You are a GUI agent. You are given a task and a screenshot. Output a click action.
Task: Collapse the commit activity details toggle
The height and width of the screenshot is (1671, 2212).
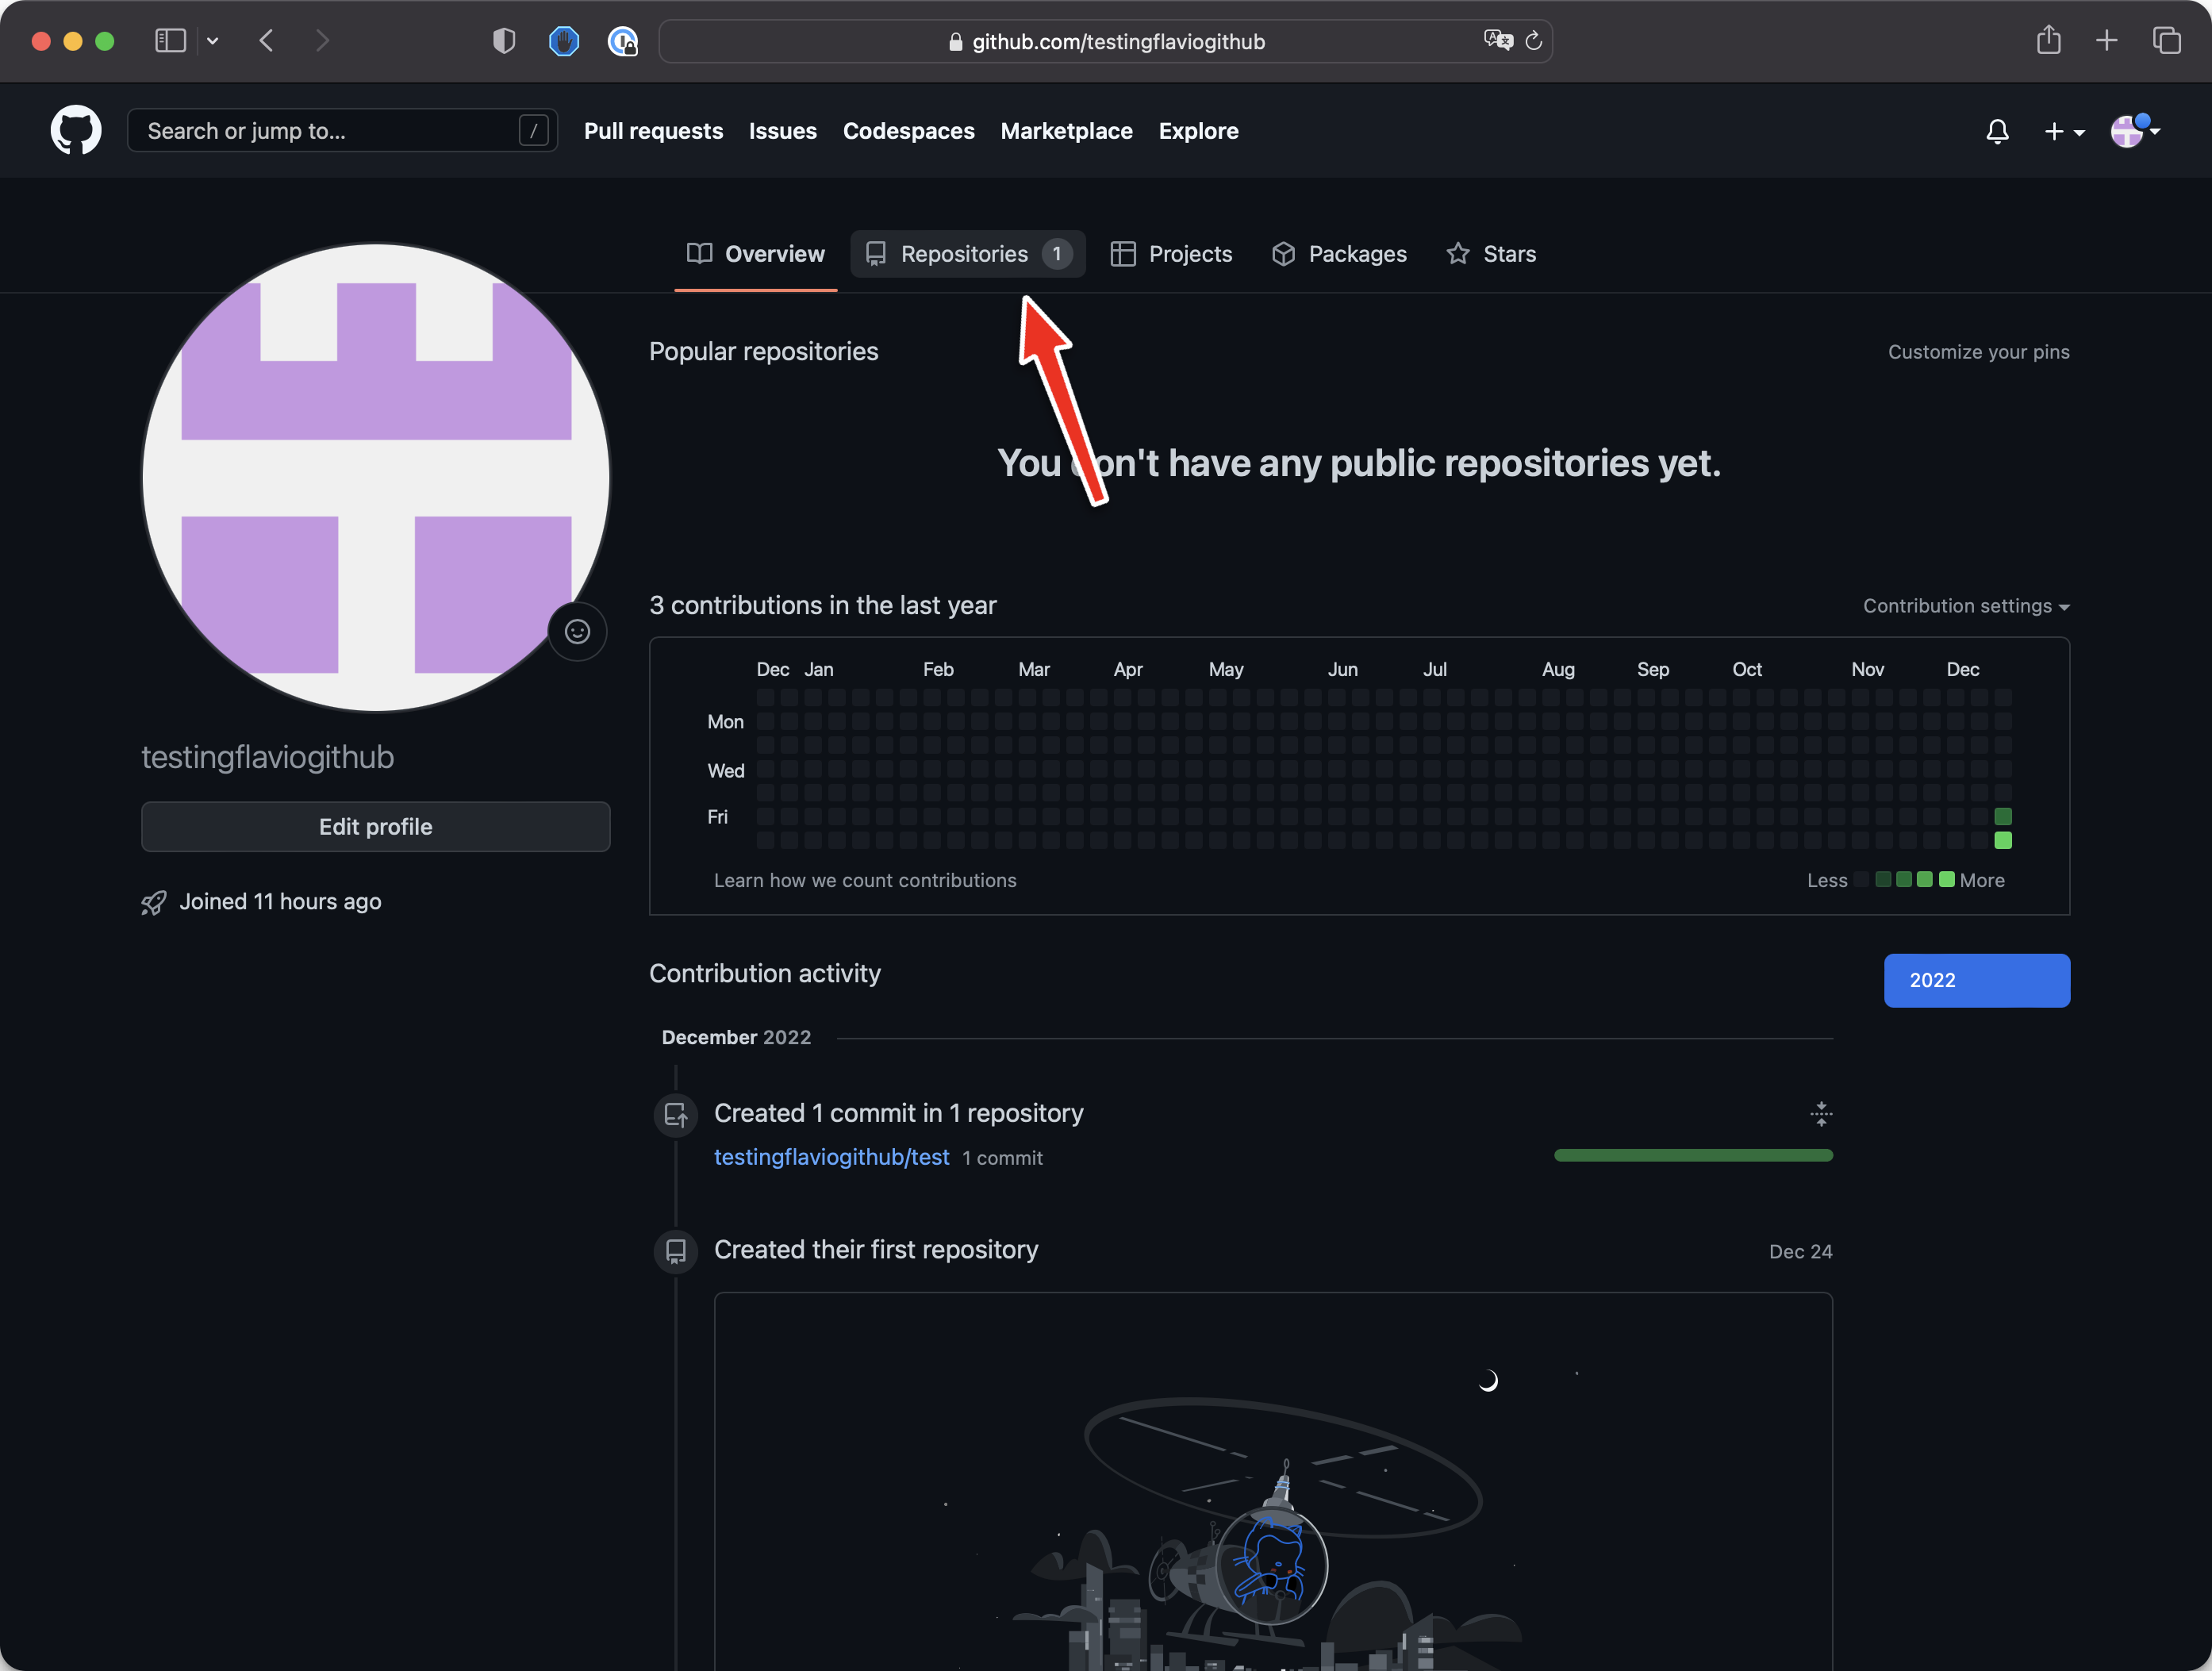1821,1114
